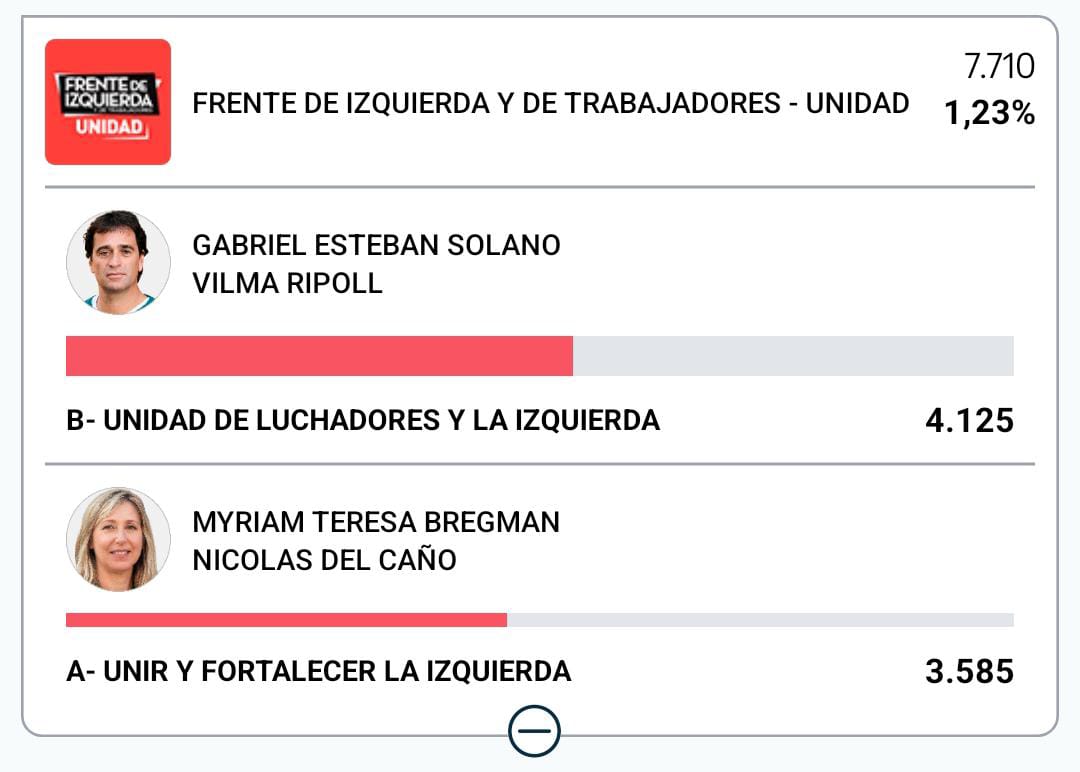Image resolution: width=1080 pixels, height=772 pixels.
Task: Select the list A- Unir y Fortalecer label
Action: tap(319, 671)
